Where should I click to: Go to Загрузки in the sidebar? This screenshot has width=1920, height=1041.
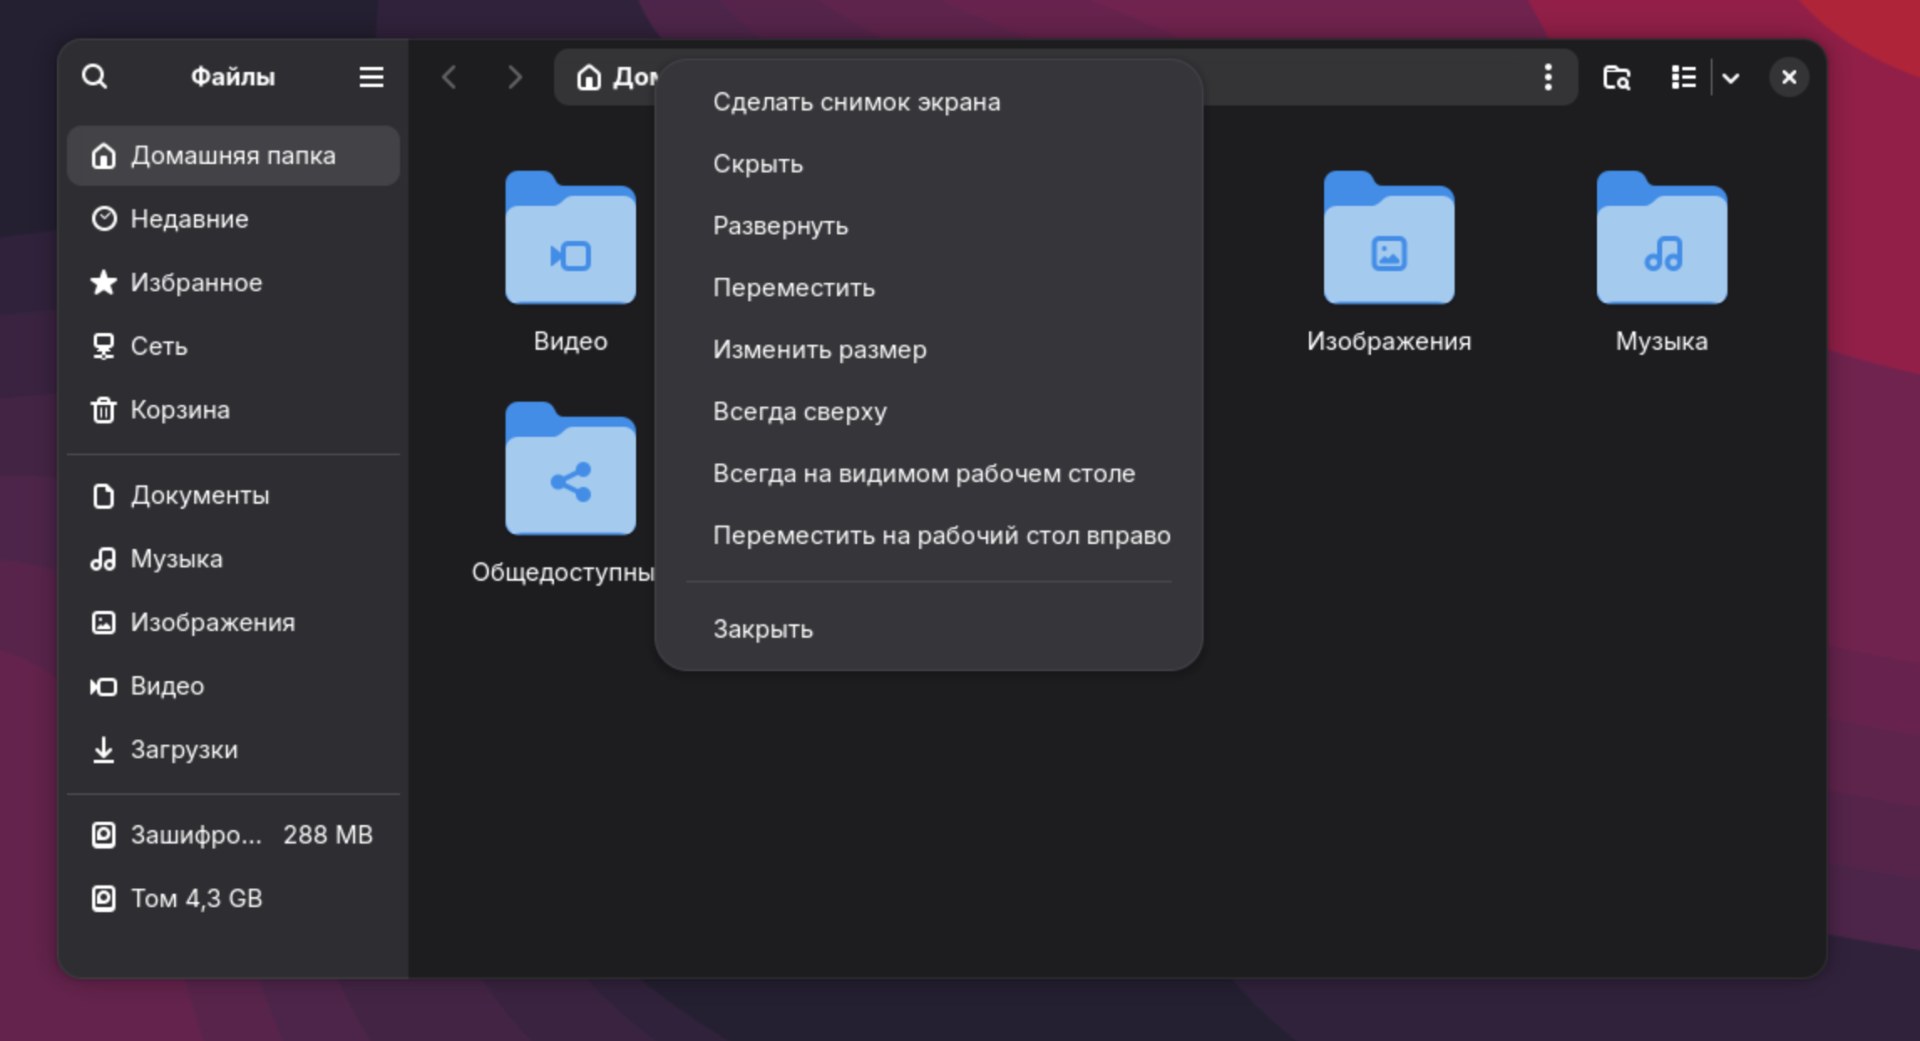click(184, 750)
